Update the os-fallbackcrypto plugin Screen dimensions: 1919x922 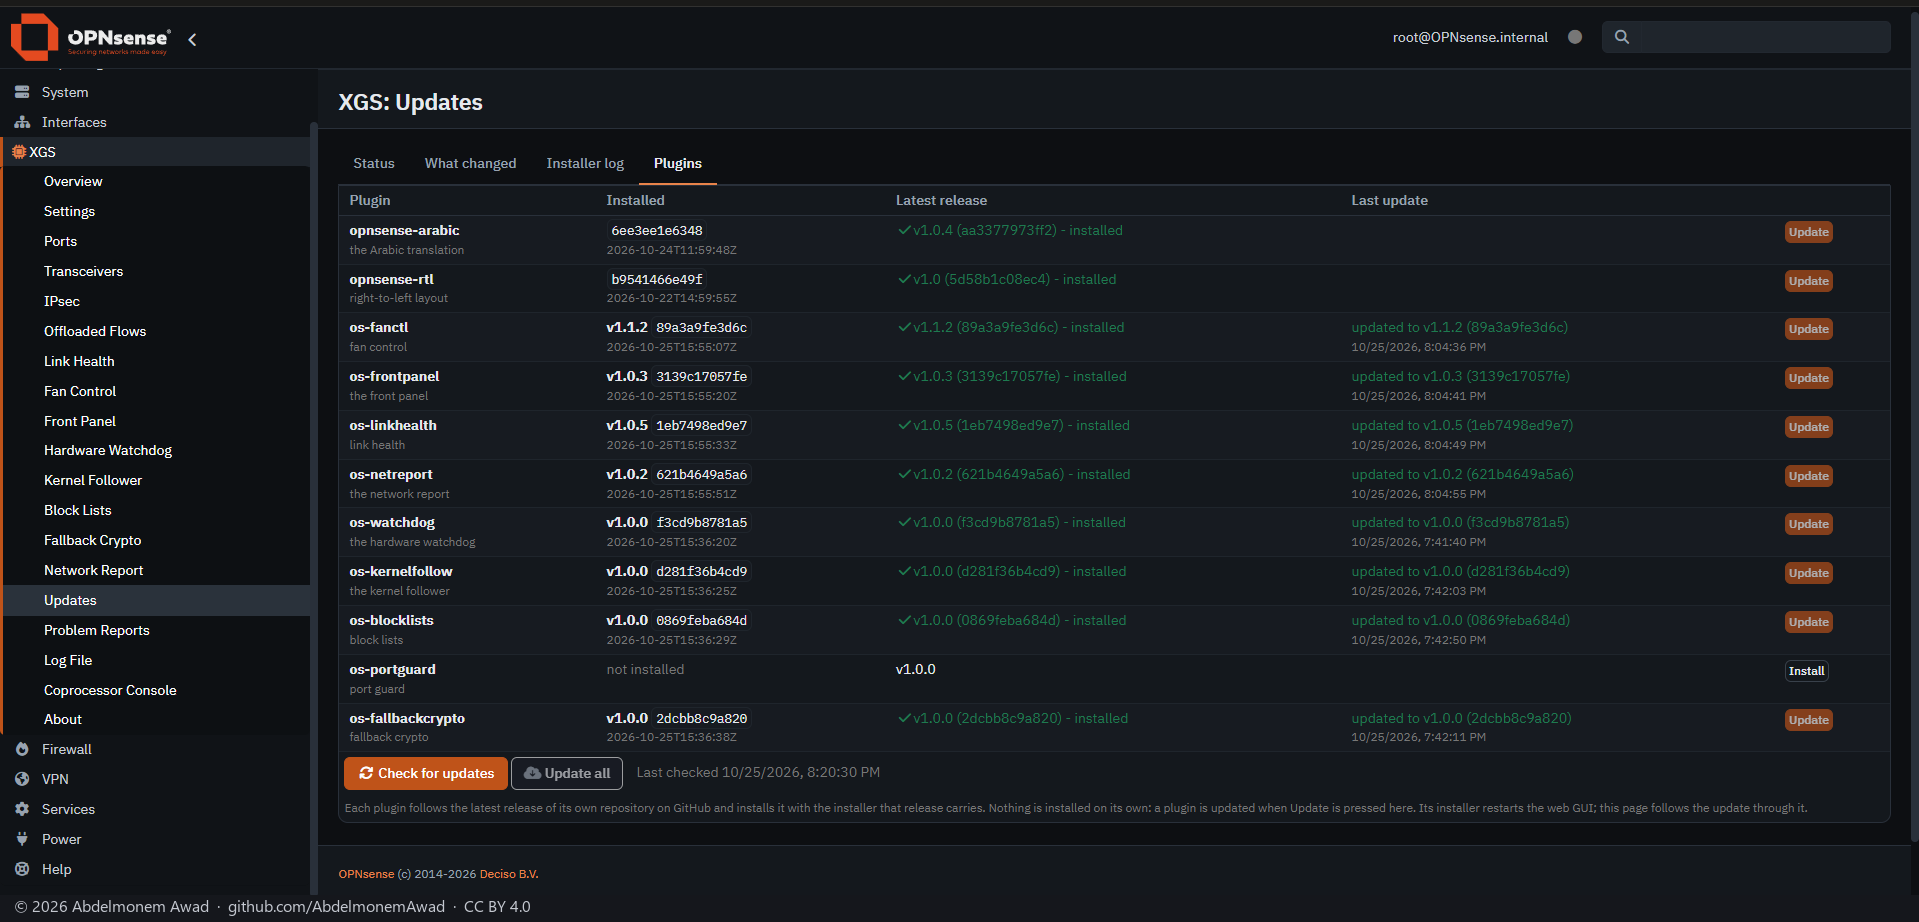[1808, 720]
